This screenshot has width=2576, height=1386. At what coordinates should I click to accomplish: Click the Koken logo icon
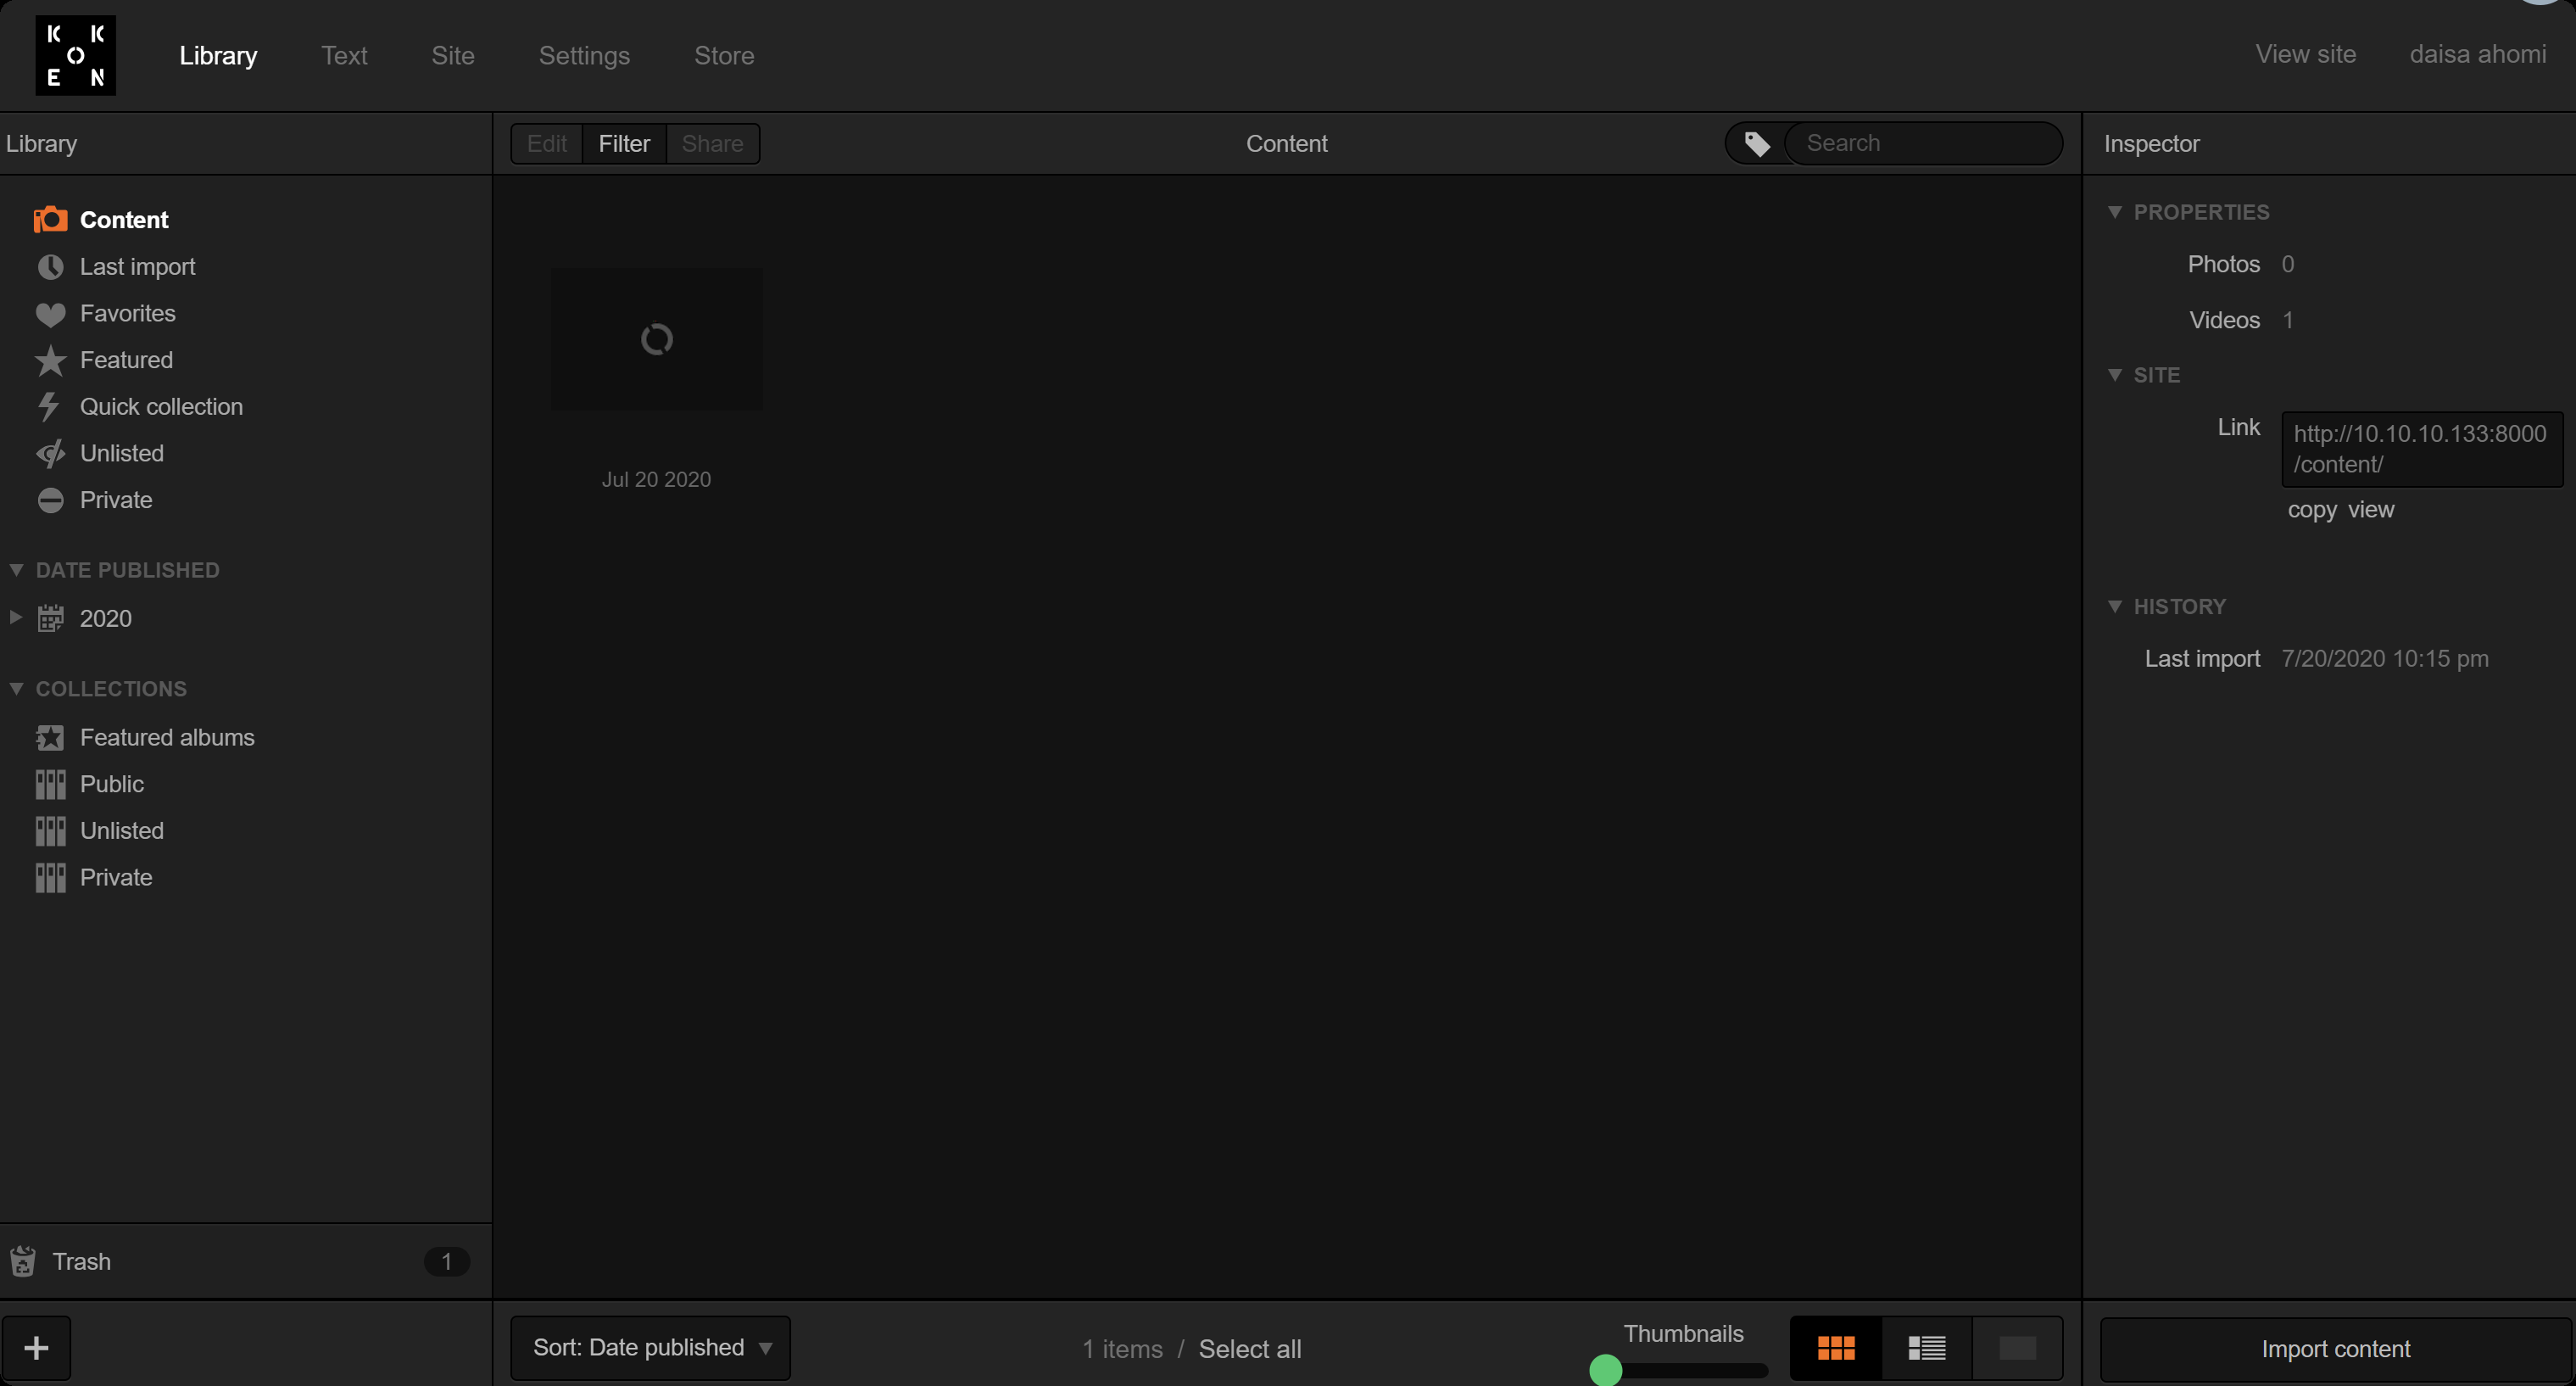coord(75,55)
